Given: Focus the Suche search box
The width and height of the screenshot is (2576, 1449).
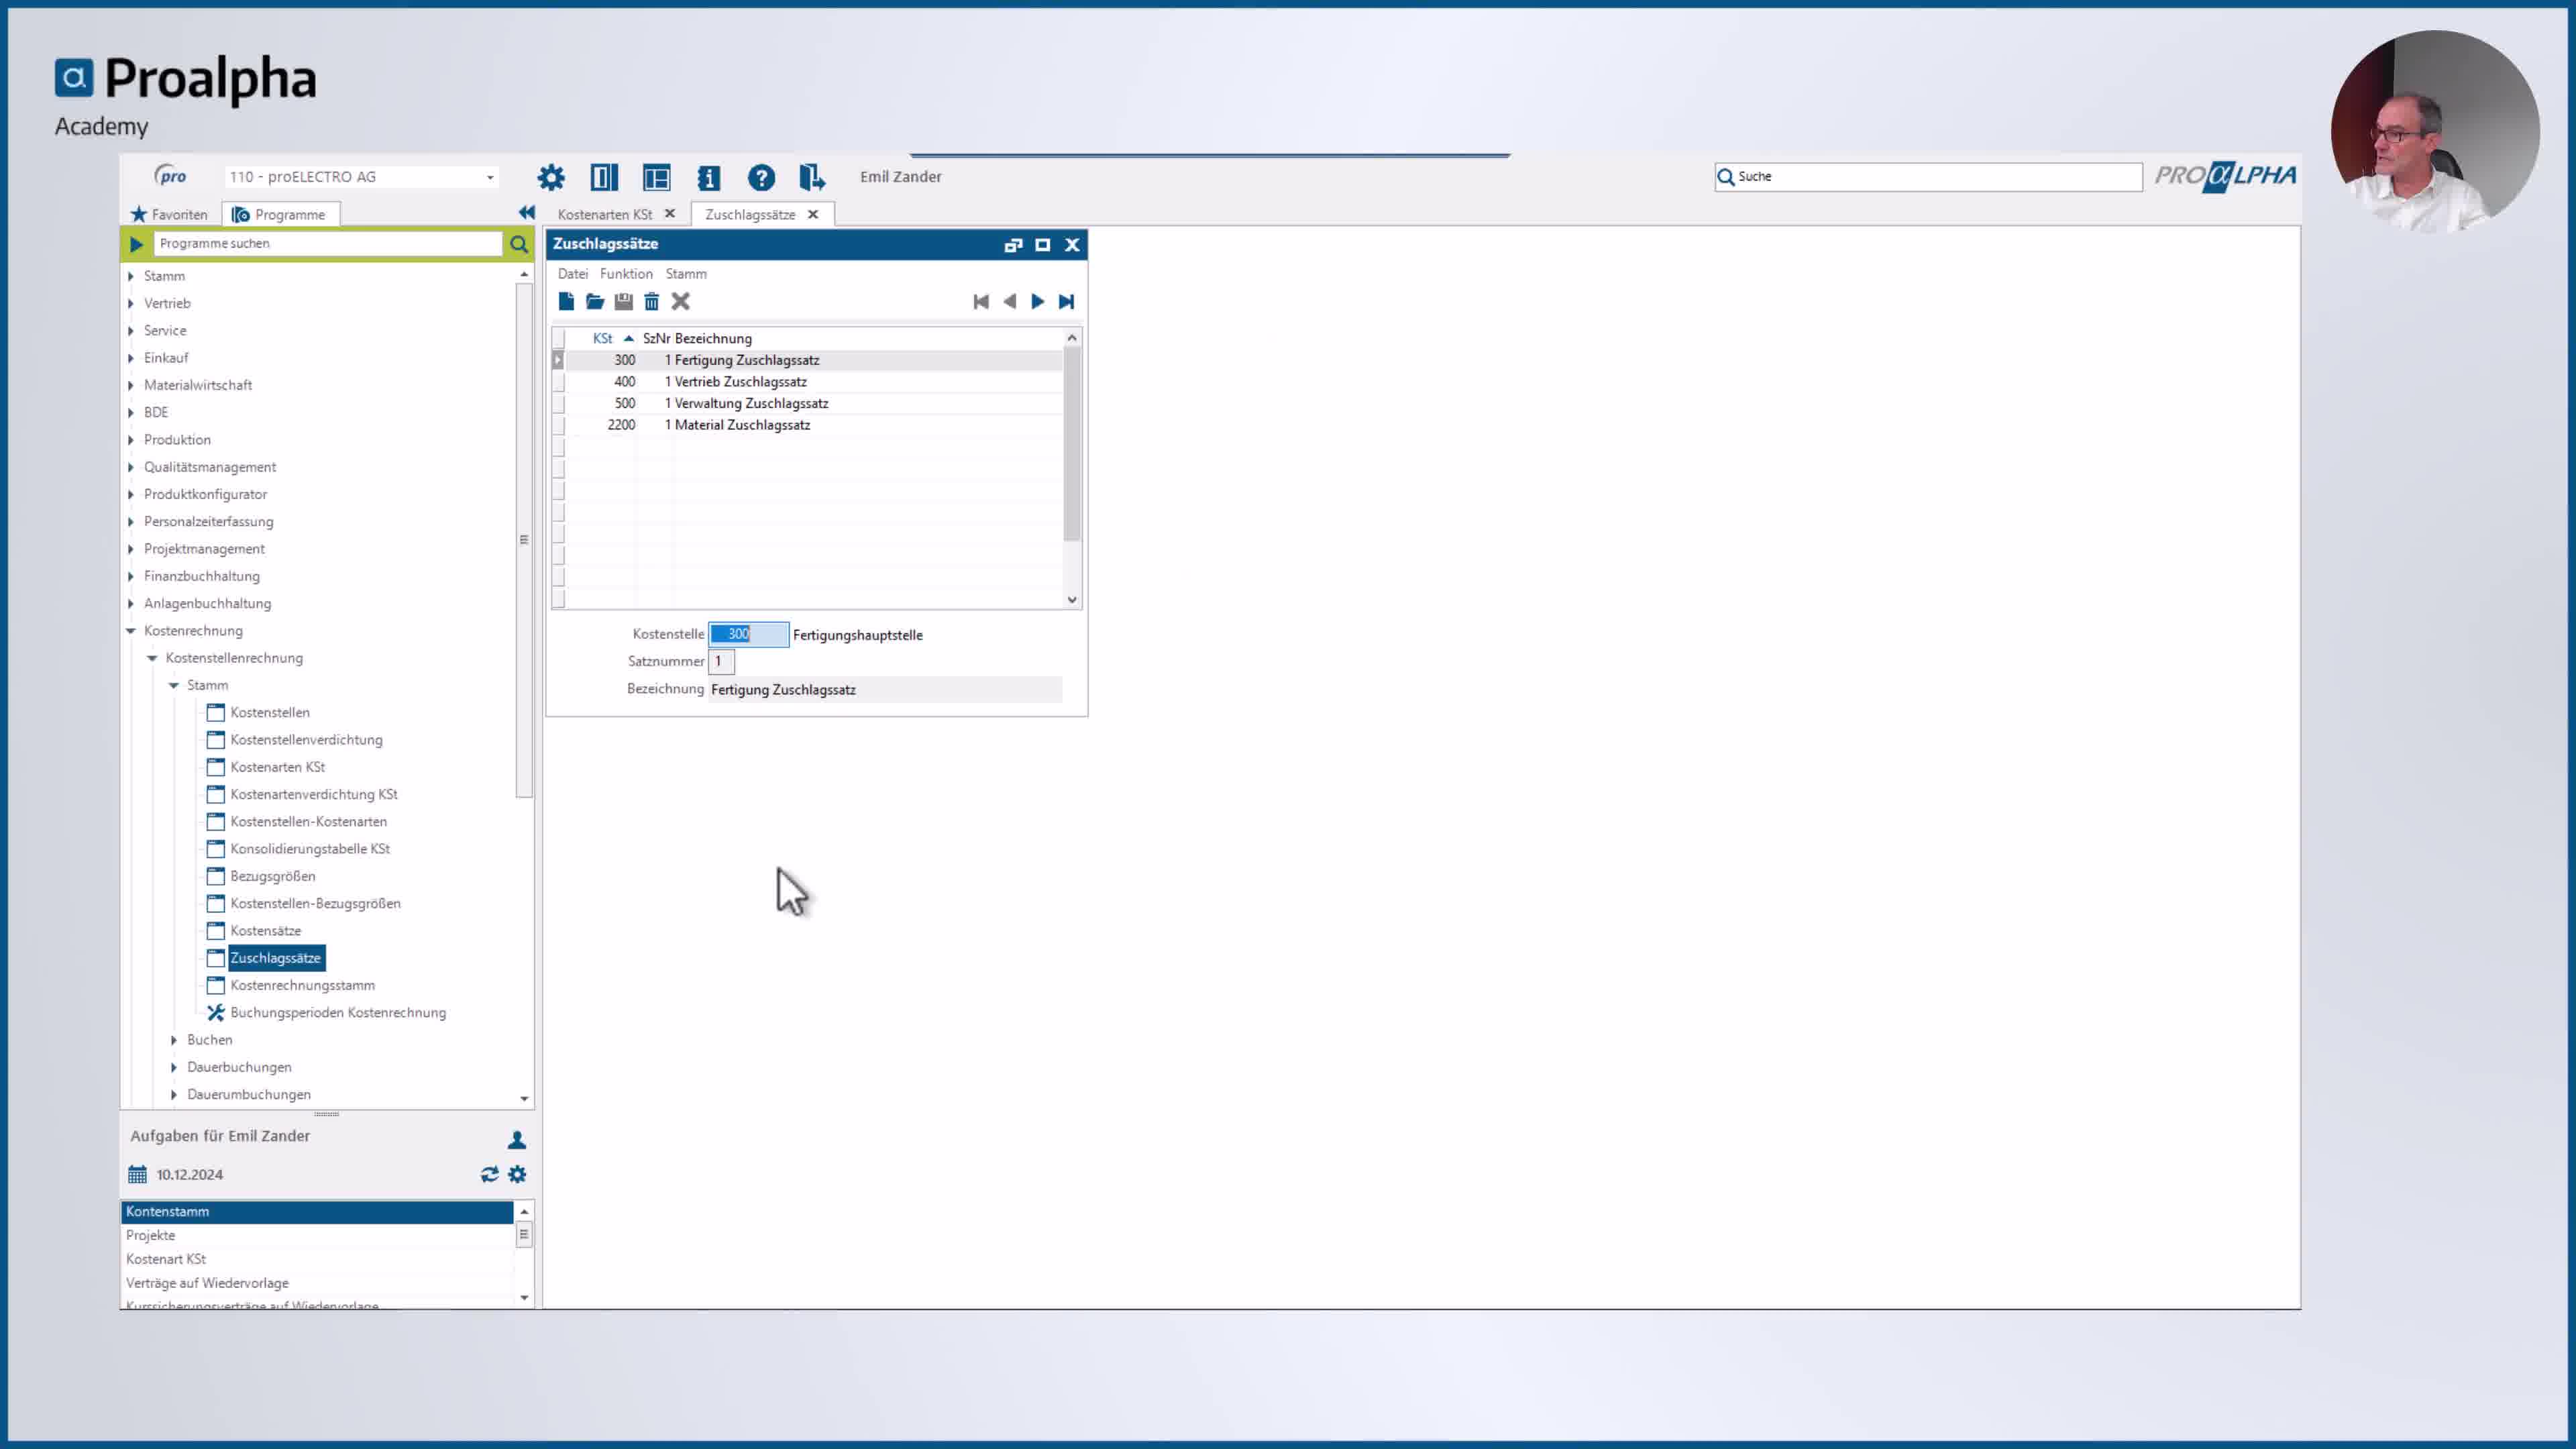Looking at the screenshot, I should [1928, 176].
